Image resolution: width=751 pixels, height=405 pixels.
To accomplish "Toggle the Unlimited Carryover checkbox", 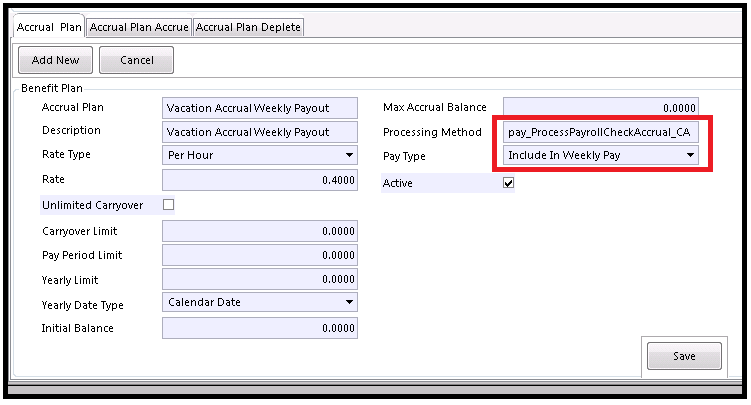I will point(168,205).
